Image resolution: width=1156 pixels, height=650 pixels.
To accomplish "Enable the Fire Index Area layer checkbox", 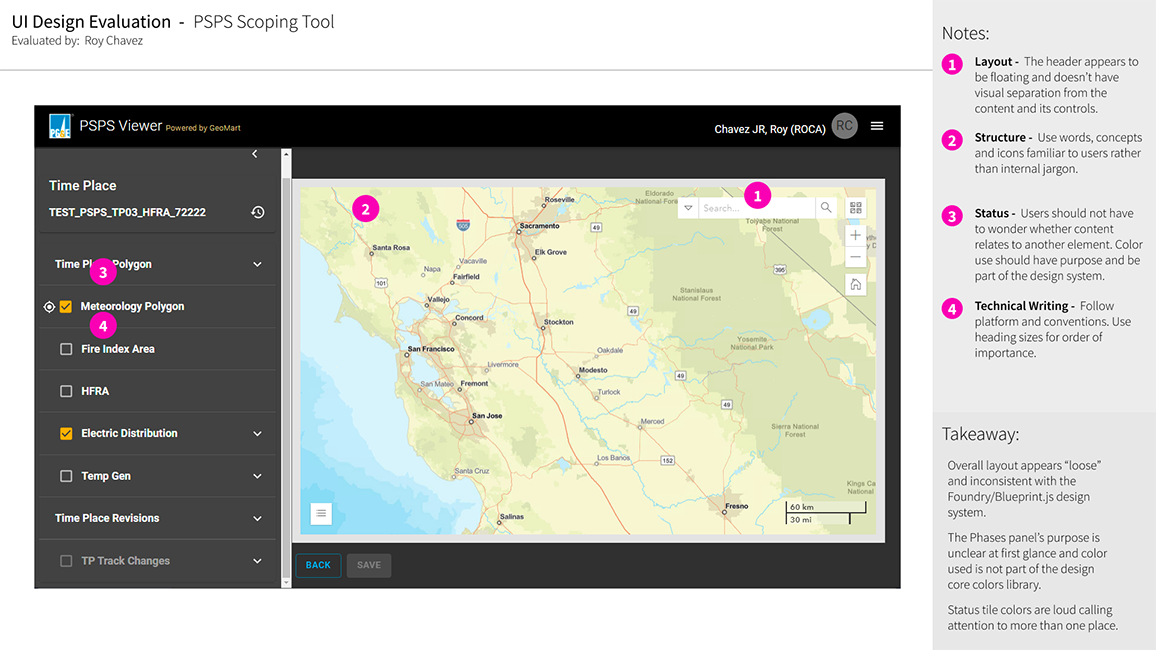I will [68, 348].
